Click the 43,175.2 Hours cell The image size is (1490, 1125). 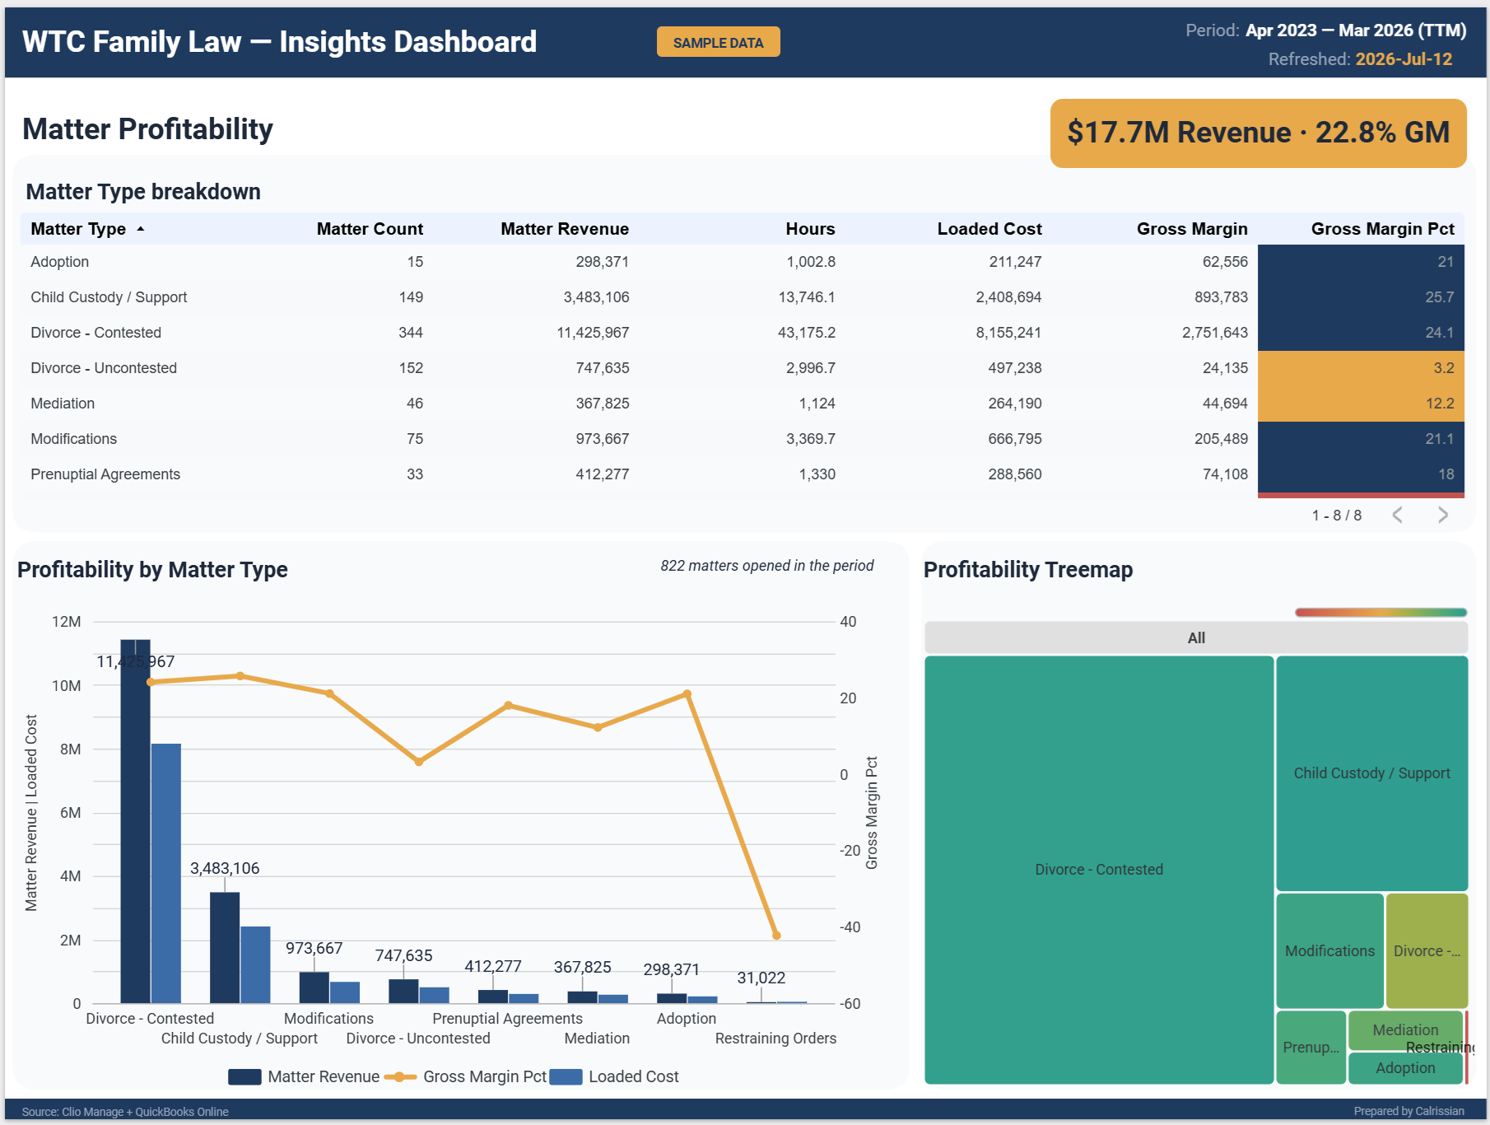pos(807,333)
